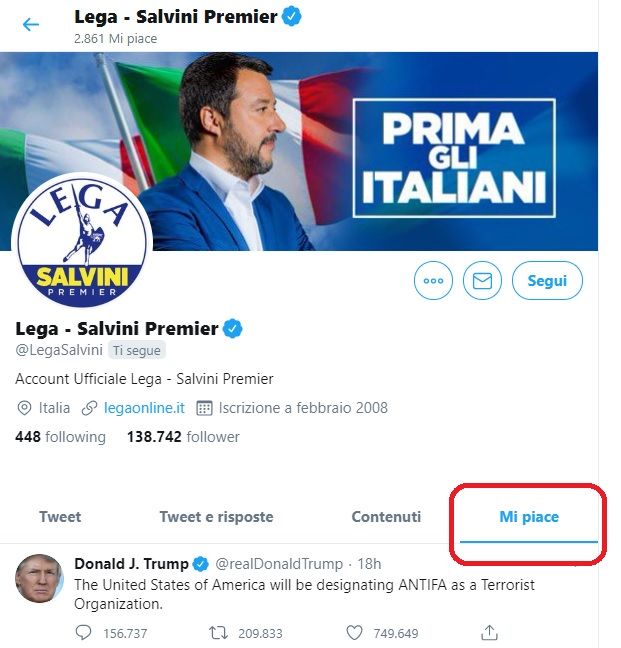View the 138.742 follower list
Image resolution: width=621 pixels, height=648 pixels.
click(183, 437)
